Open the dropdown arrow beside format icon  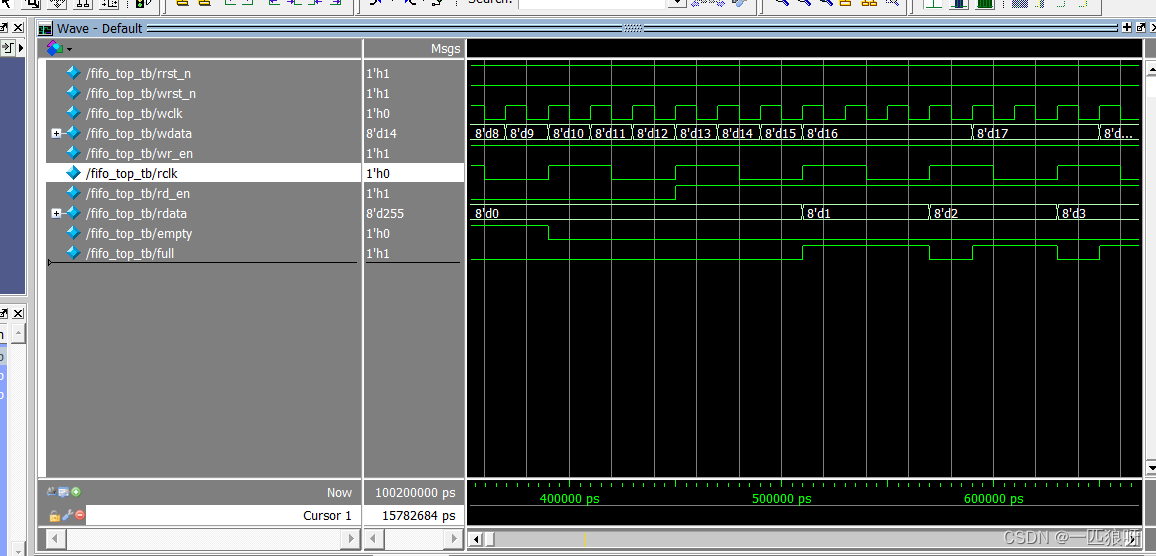[x=69, y=49]
